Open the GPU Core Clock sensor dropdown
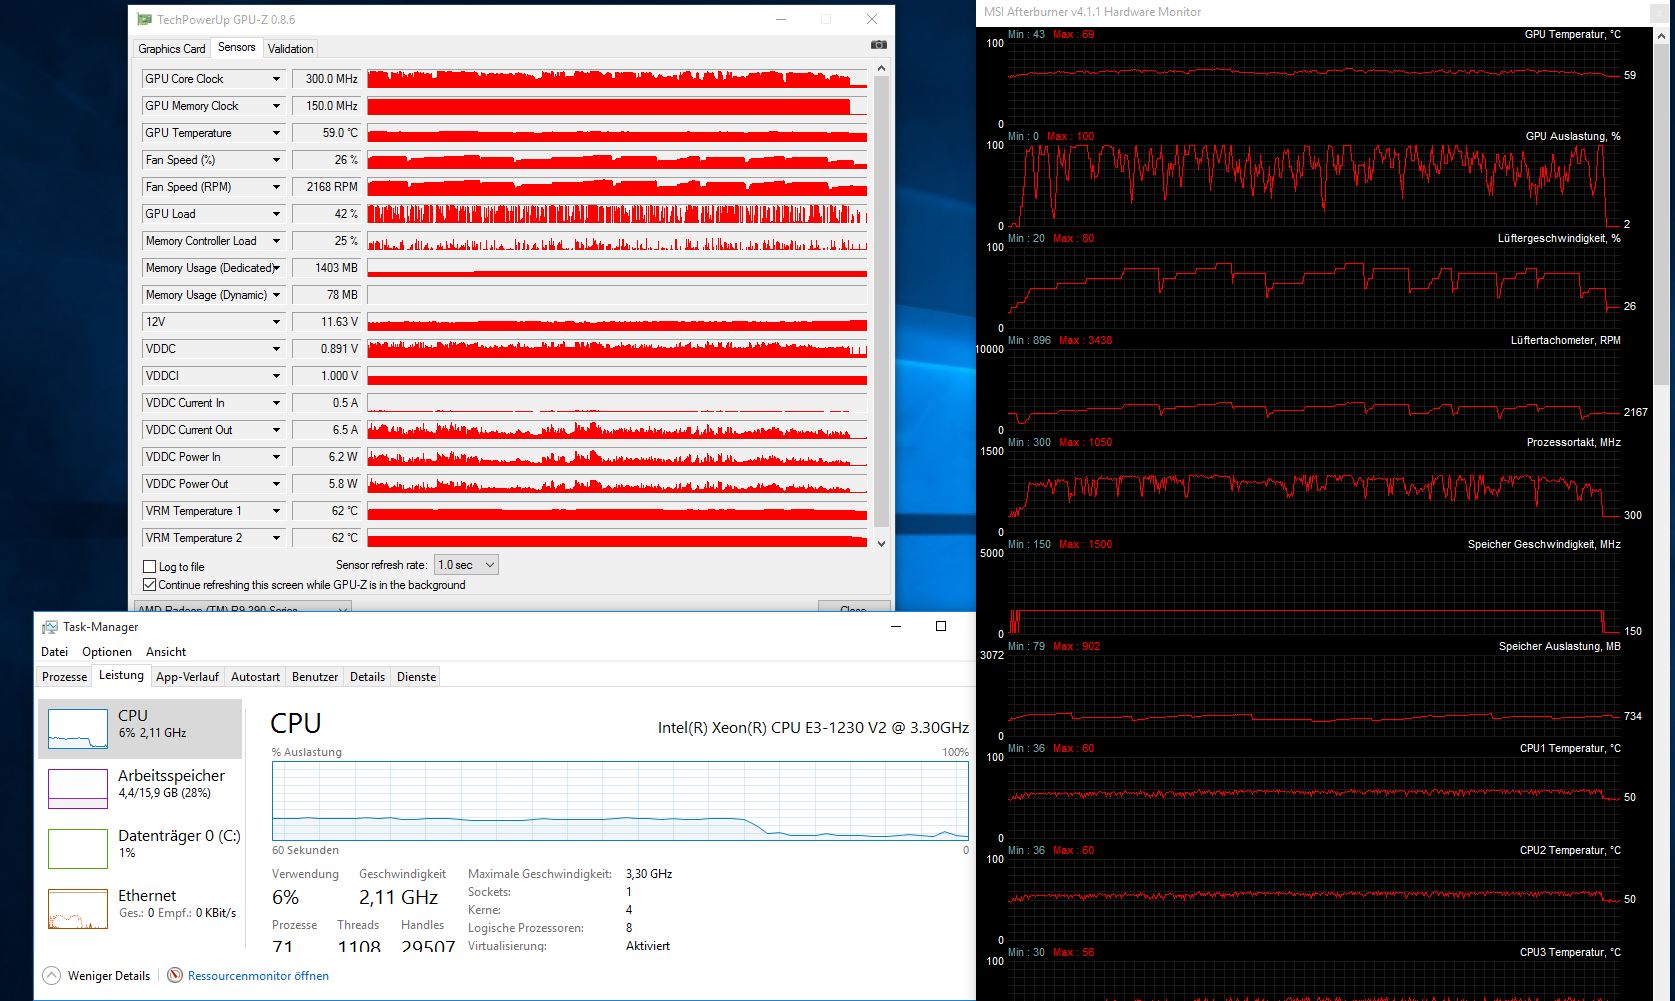The image size is (1675, 1001). (276, 79)
